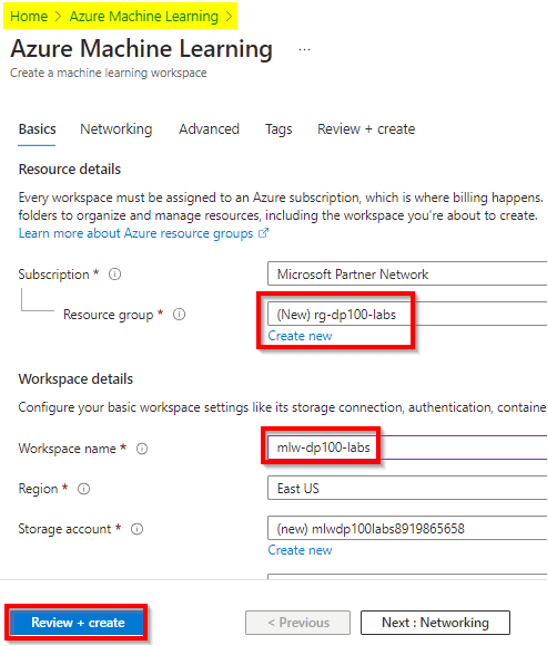Click the Storage account field label
The width and height of the screenshot is (548, 646).
[65, 529]
